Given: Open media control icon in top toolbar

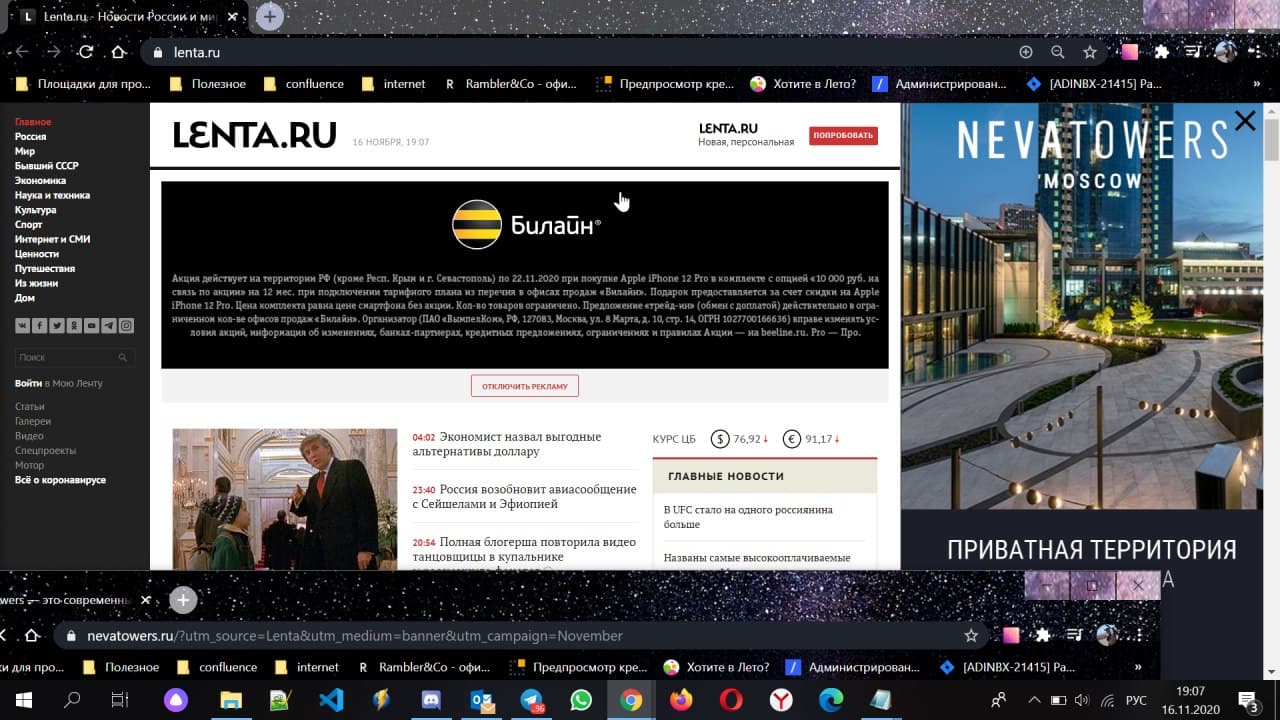Looking at the screenshot, I should 1193,52.
